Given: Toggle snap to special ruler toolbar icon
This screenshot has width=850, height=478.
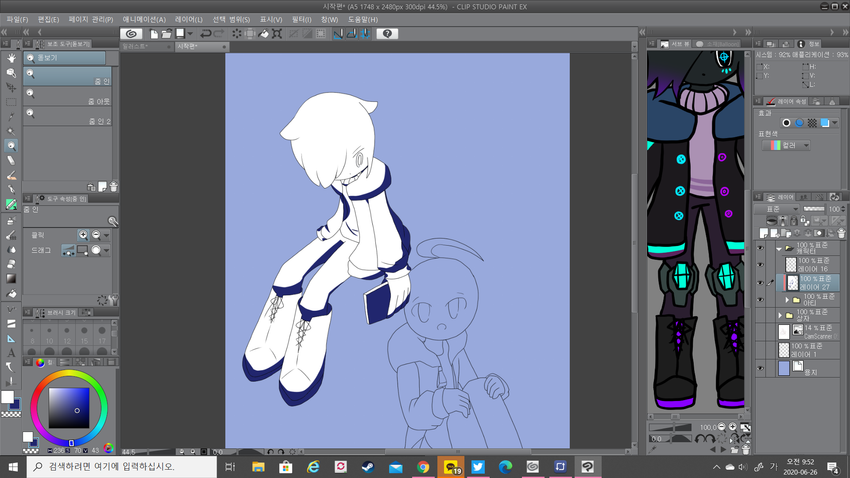Looking at the screenshot, I should click(x=351, y=34).
